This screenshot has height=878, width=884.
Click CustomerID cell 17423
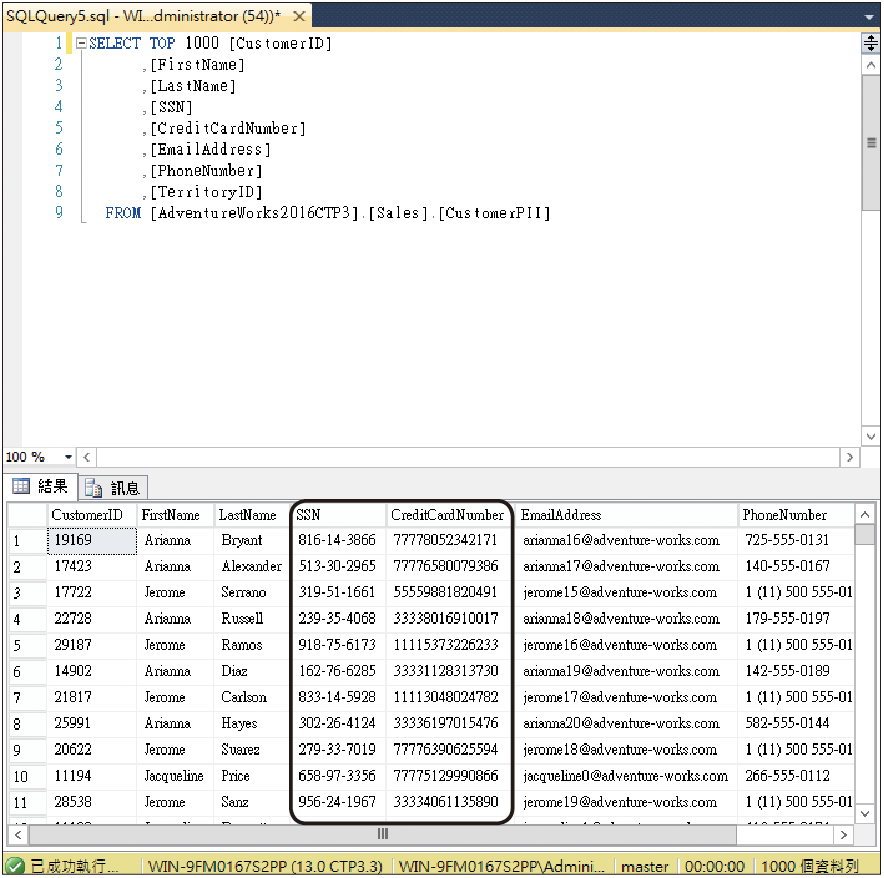[x=92, y=566]
